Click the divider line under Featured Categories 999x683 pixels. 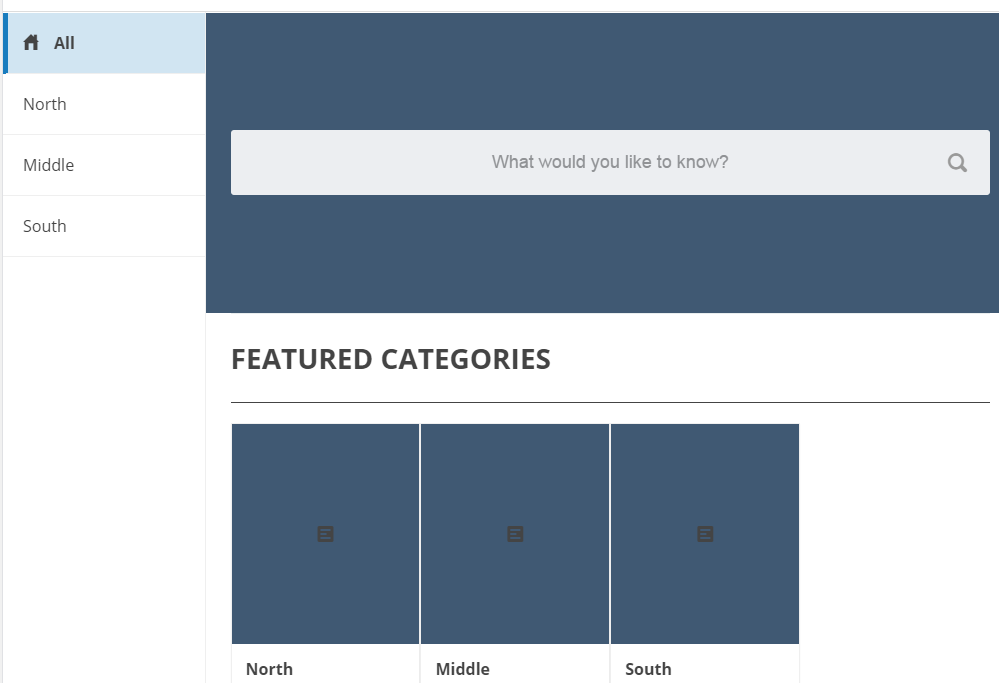[x=610, y=402]
